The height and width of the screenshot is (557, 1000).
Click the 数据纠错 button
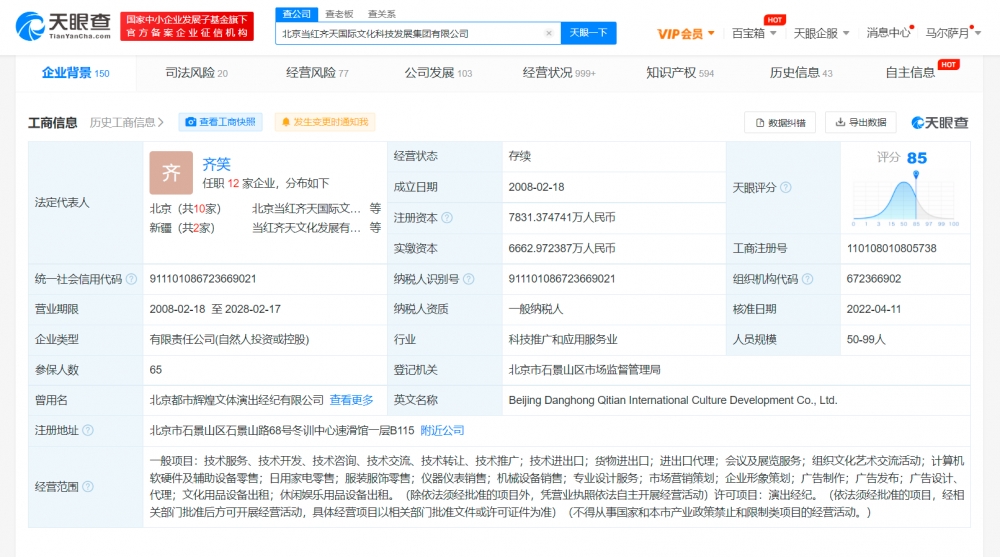click(781, 123)
